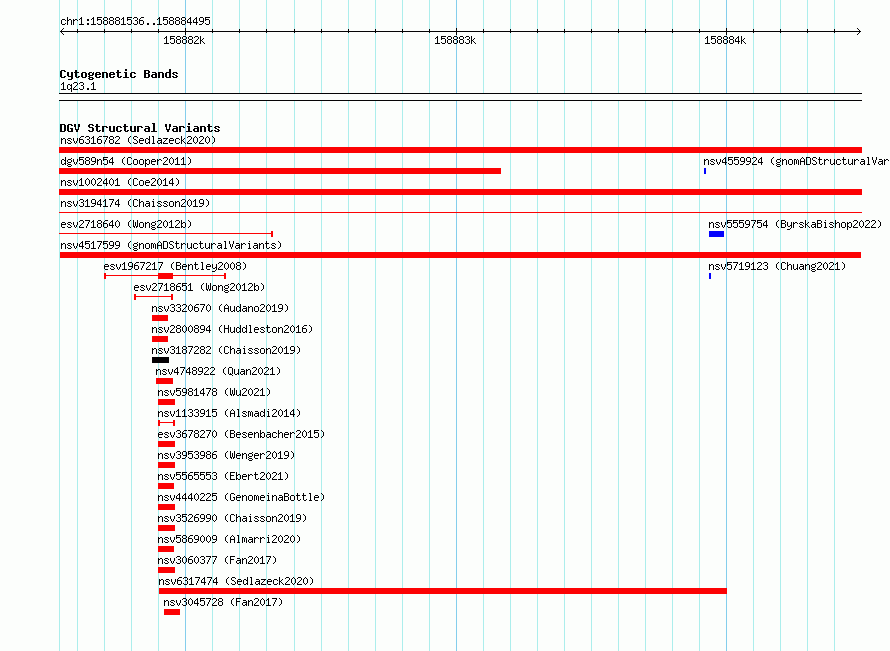
Task: Select the 1q23.1 cytogenetic band label
Action: tap(78, 86)
